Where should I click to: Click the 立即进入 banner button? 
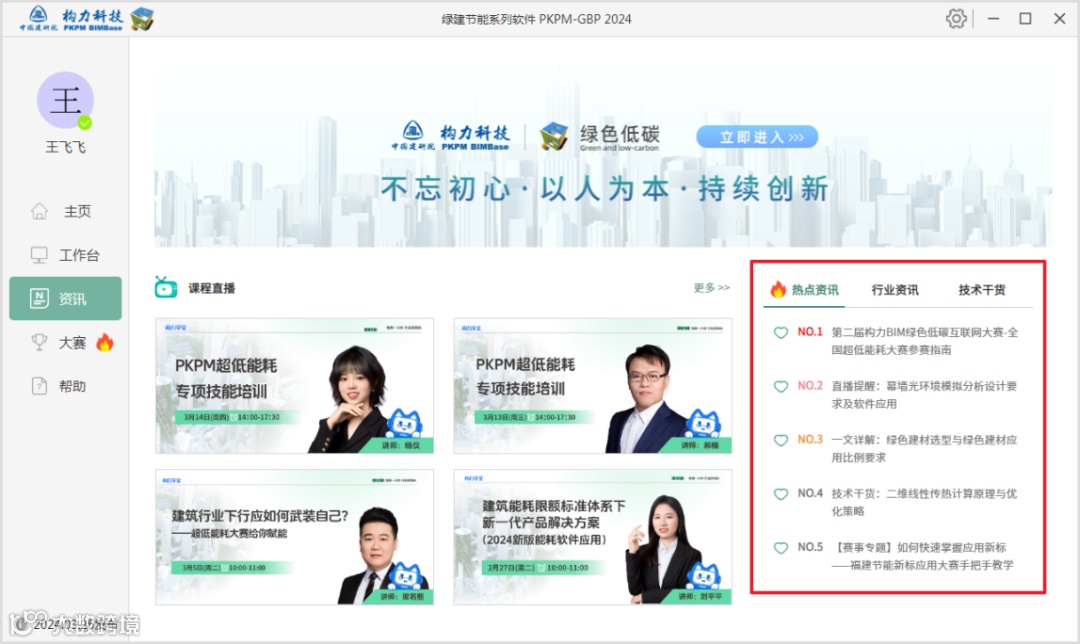757,137
